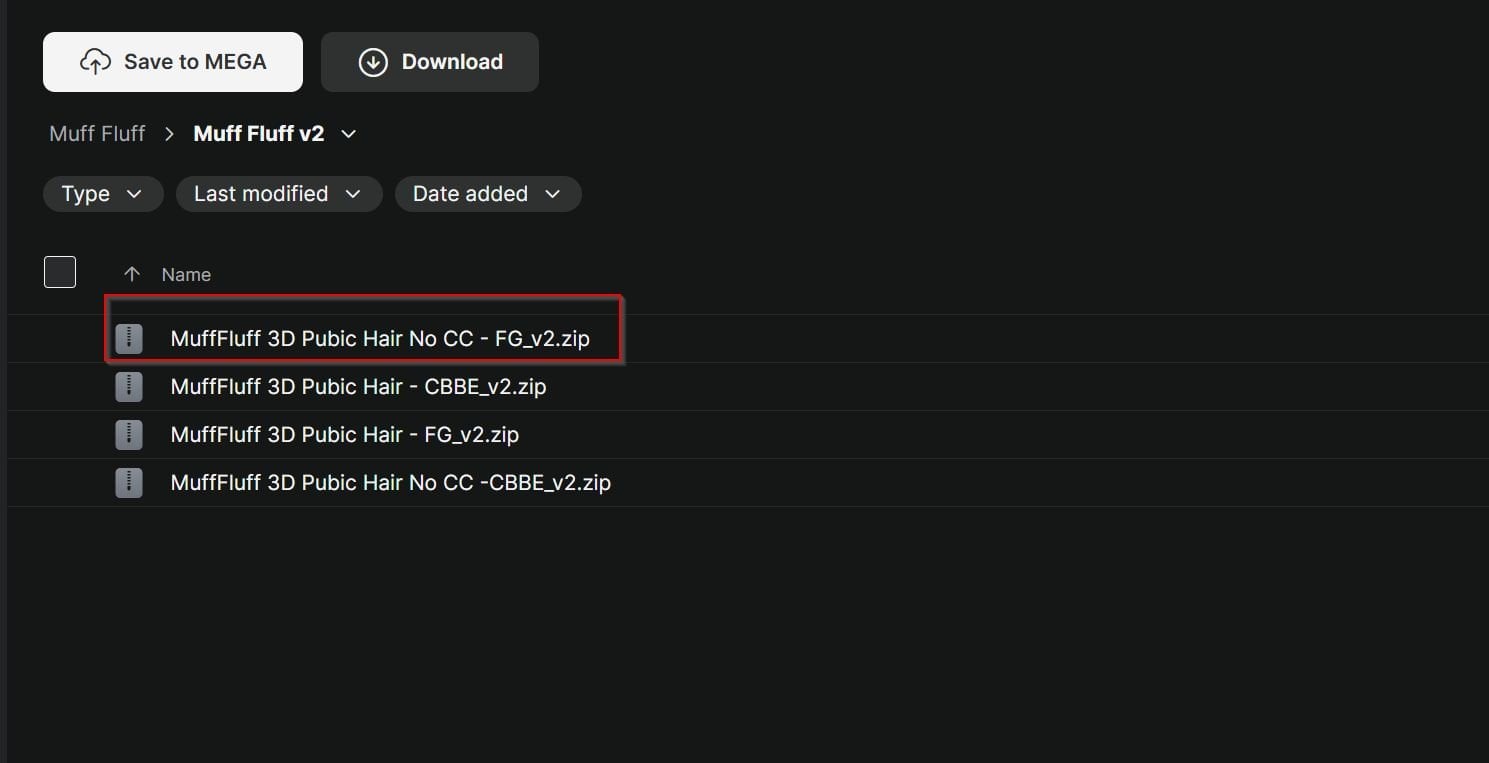Open the Type filter dropdown
The width and height of the screenshot is (1489, 763).
click(103, 194)
